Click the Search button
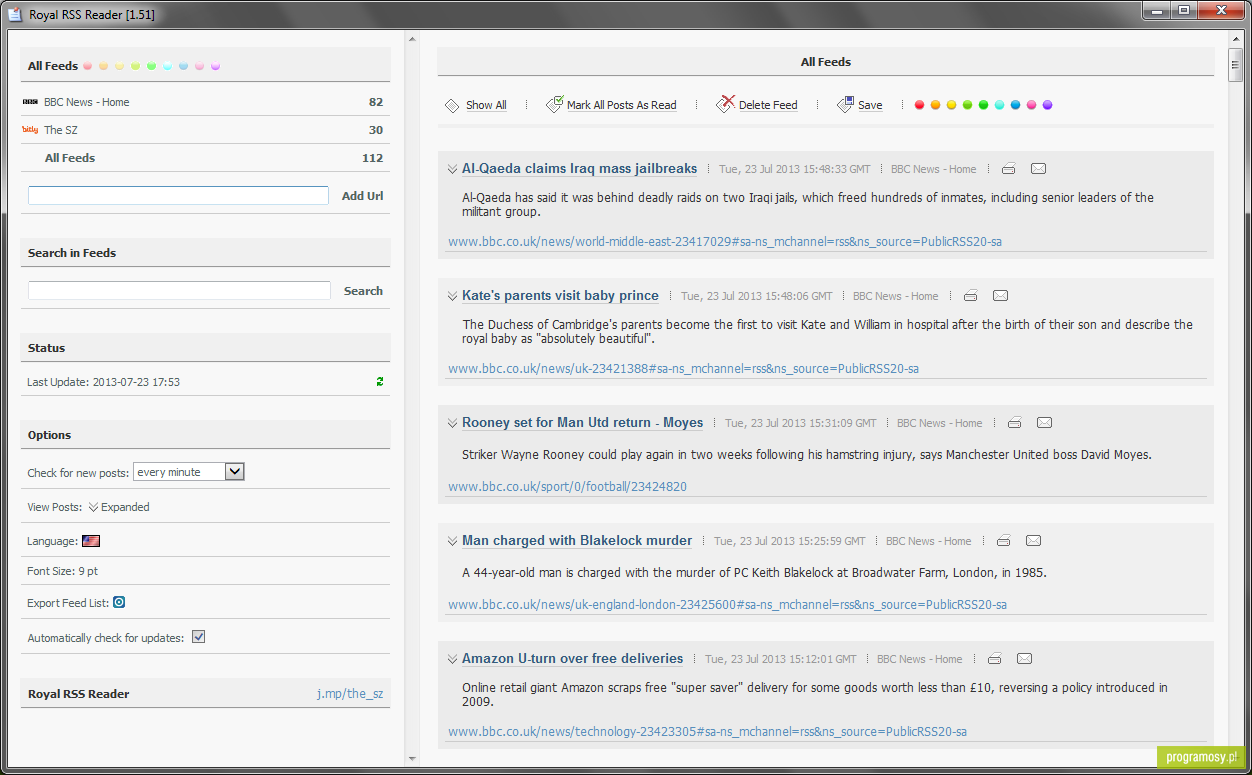This screenshot has width=1252, height=775. pyautogui.click(x=363, y=291)
